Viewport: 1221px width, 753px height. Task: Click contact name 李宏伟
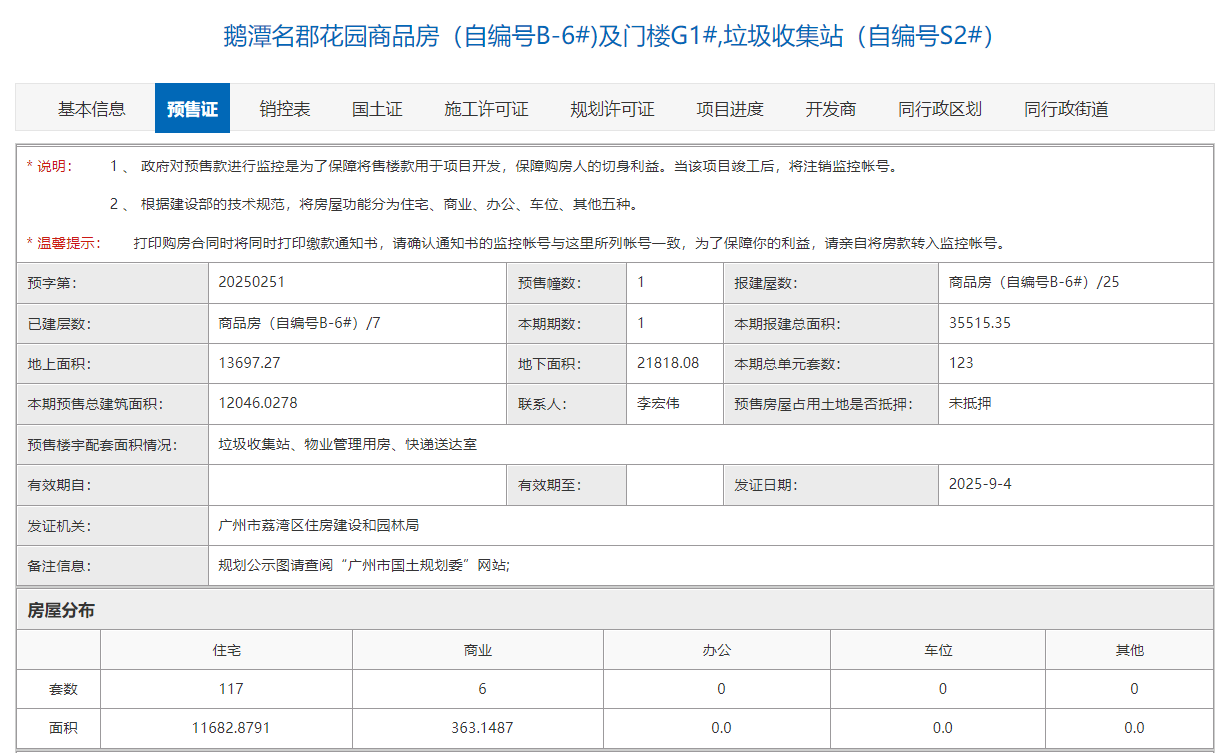click(658, 404)
